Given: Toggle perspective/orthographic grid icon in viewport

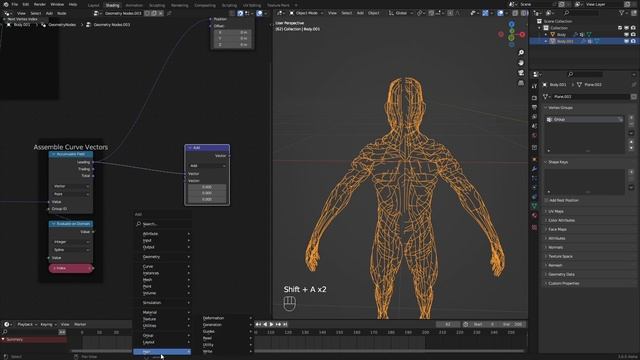Looking at the screenshot, I should pos(521,83).
